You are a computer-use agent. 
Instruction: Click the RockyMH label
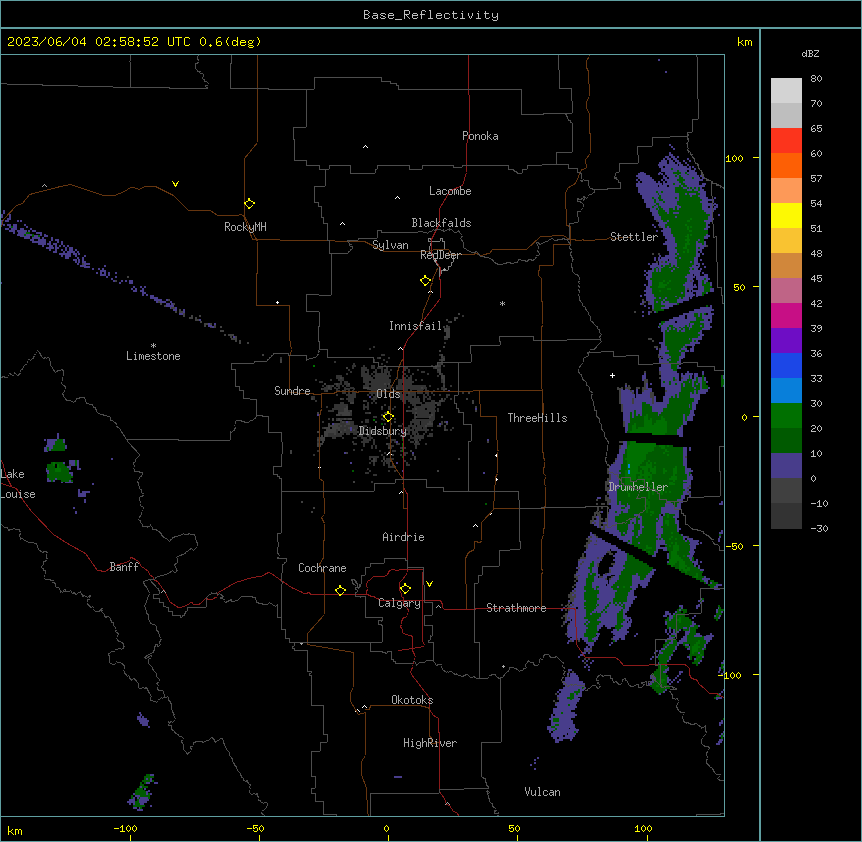pyautogui.click(x=245, y=227)
